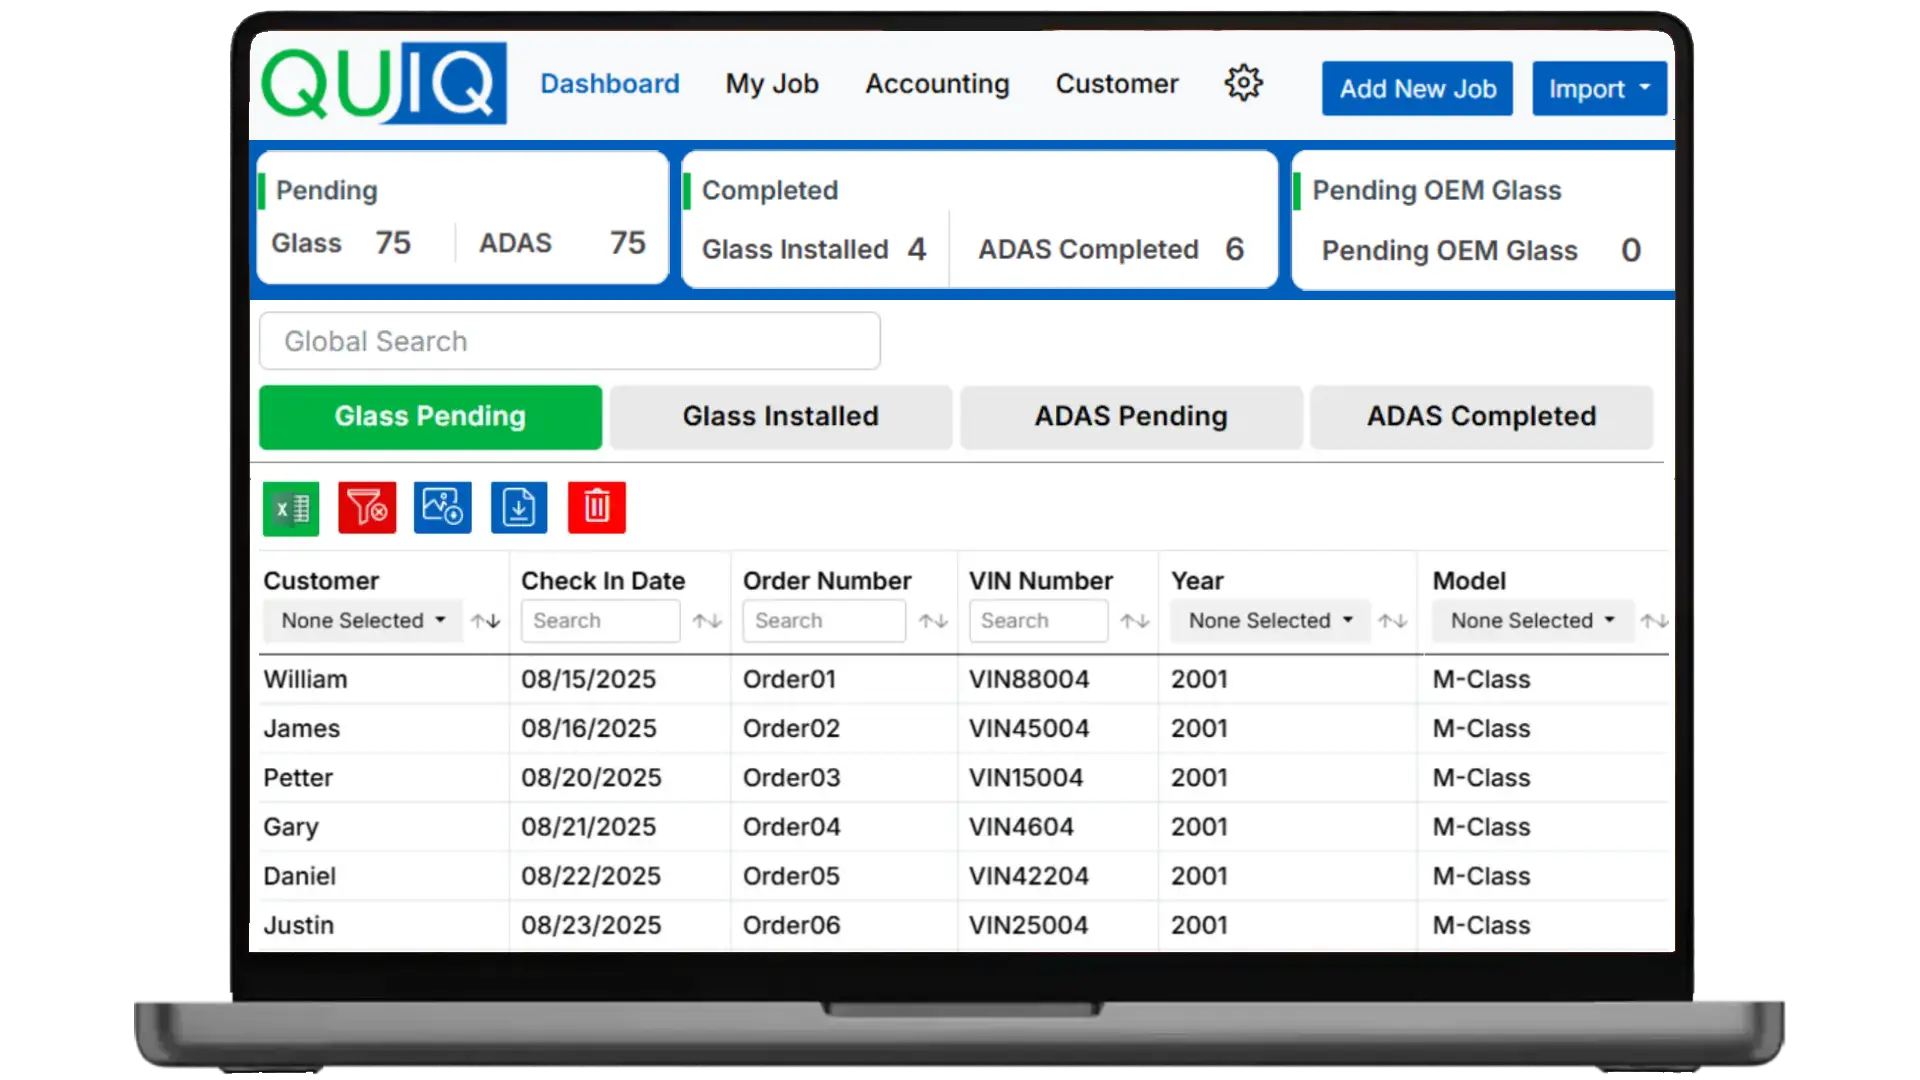The image size is (1920, 1080).
Task: Click the QUIQ logo
Action: [384, 83]
